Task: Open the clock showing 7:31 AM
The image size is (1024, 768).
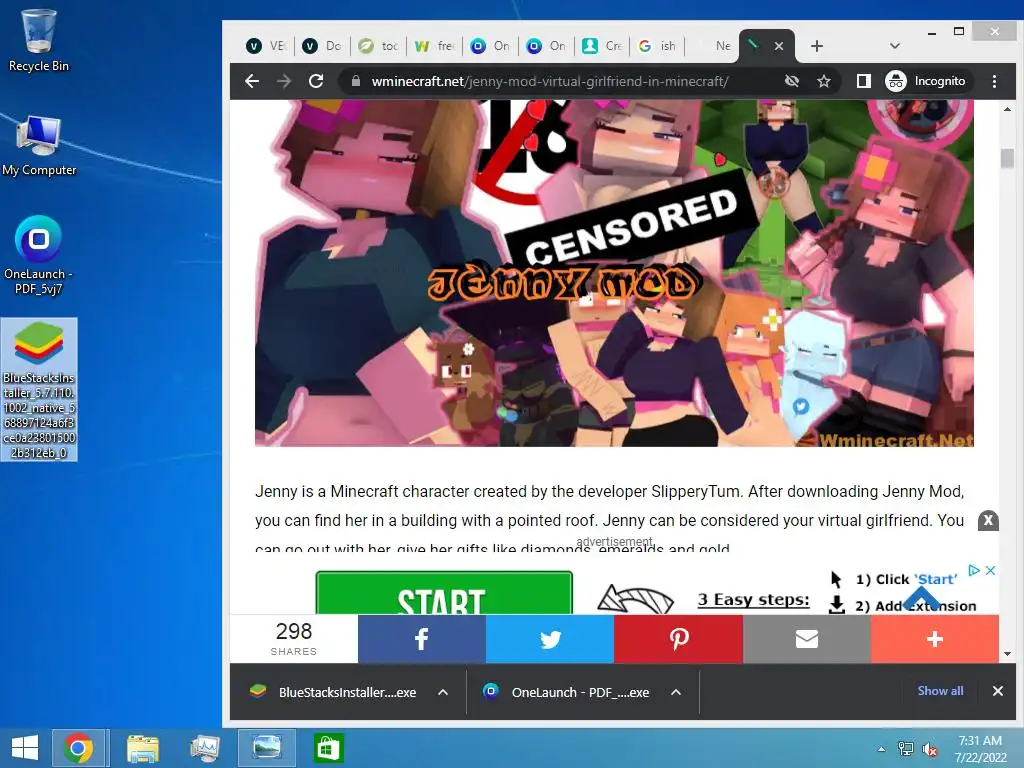Action: click(x=980, y=749)
